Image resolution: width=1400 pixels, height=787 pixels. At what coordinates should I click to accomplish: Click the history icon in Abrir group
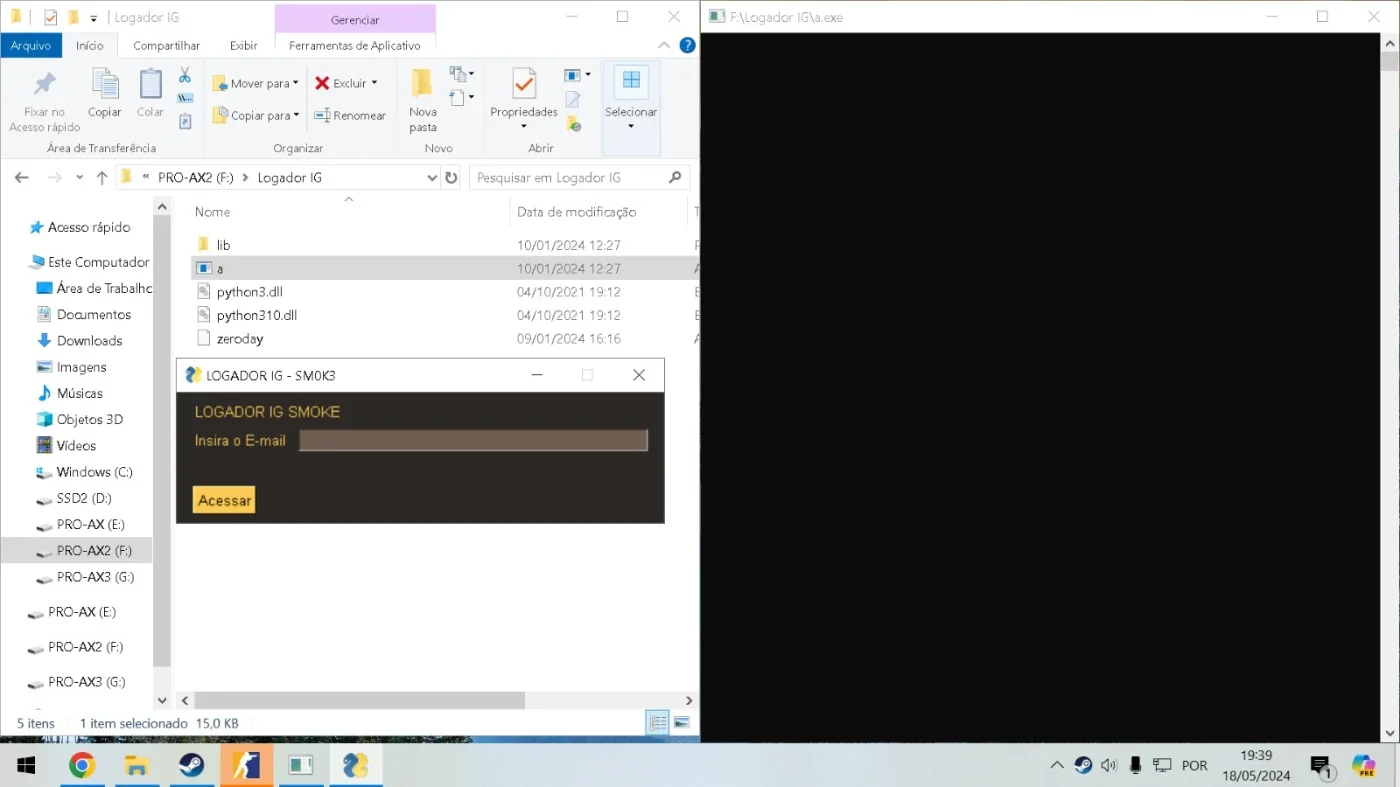click(x=573, y=124)
